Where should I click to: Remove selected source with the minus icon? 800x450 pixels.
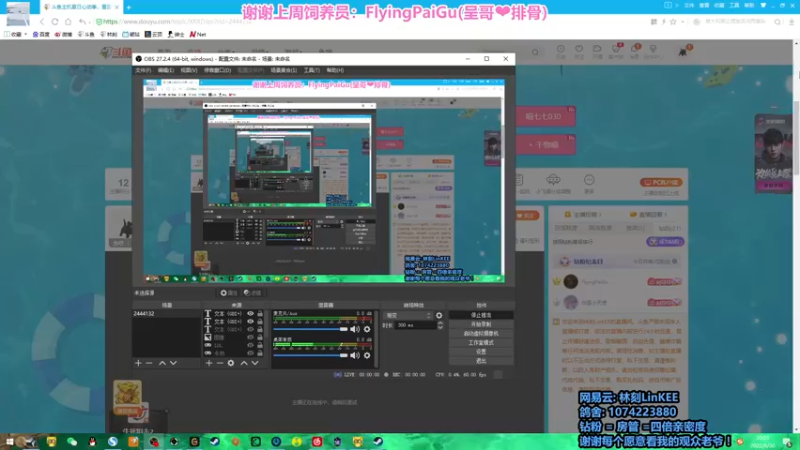coord(220,363)
